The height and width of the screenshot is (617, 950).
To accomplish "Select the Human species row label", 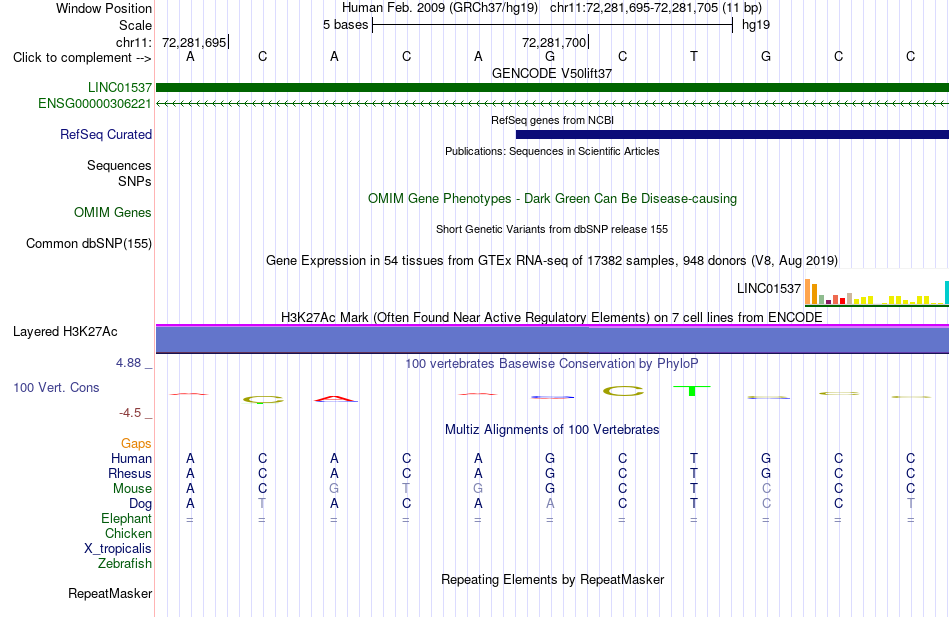I will coord(131,458).
